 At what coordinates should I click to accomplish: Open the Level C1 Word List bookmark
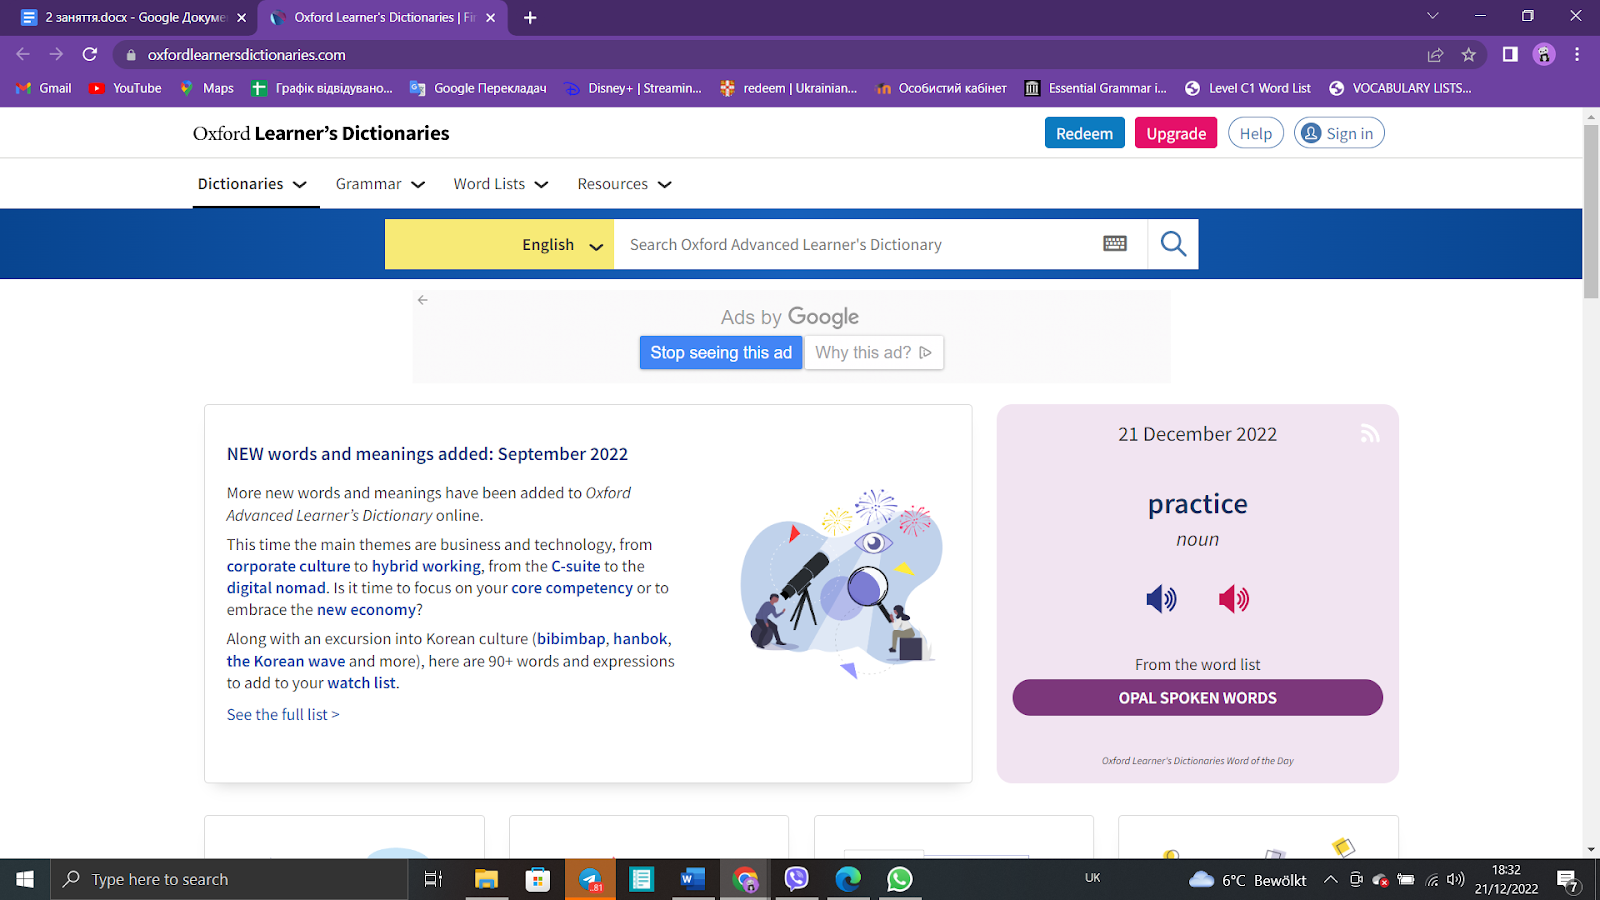pyautogui.click(x=1248, y=88)
